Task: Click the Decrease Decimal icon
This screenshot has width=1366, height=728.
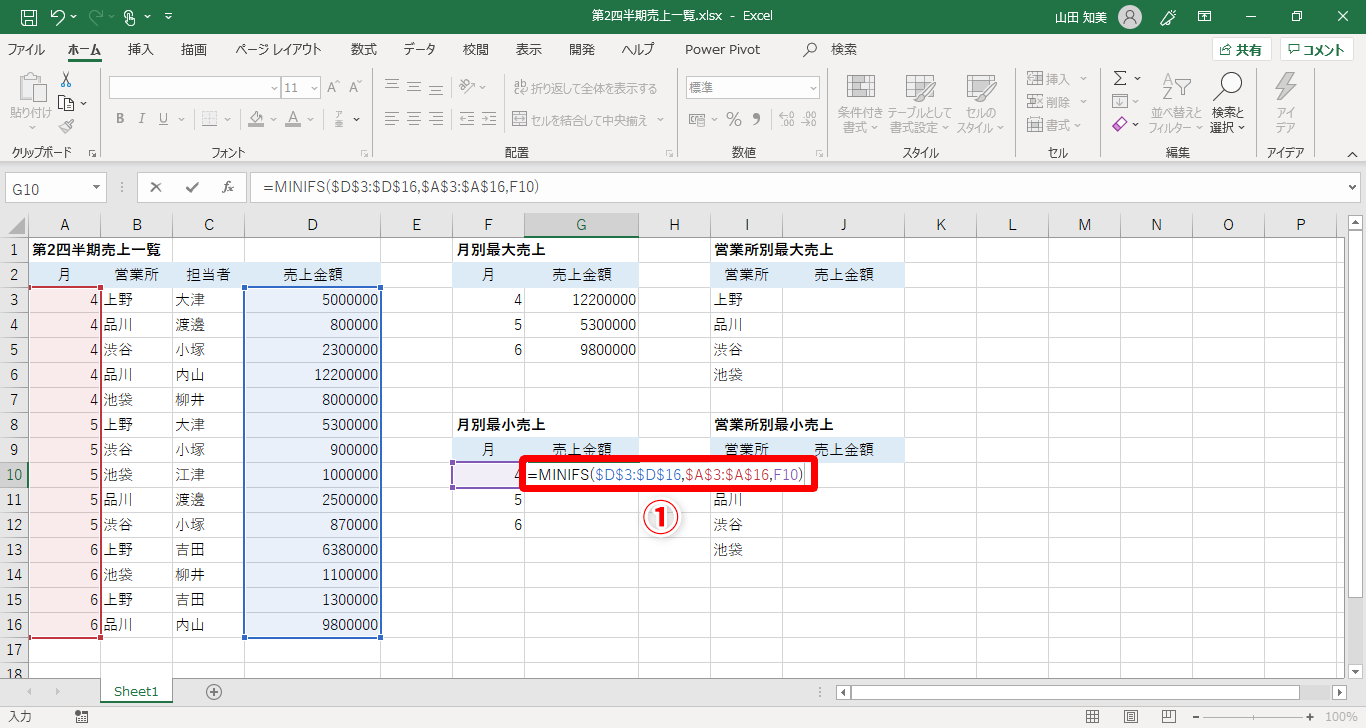Action: 809,119
